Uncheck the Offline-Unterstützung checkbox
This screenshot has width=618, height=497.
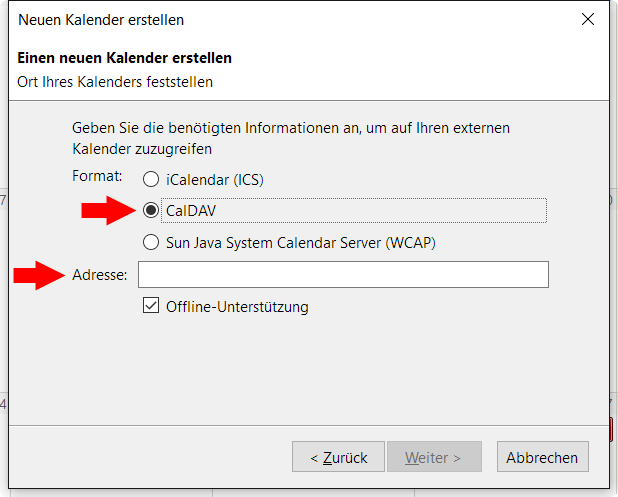[151, 306]
